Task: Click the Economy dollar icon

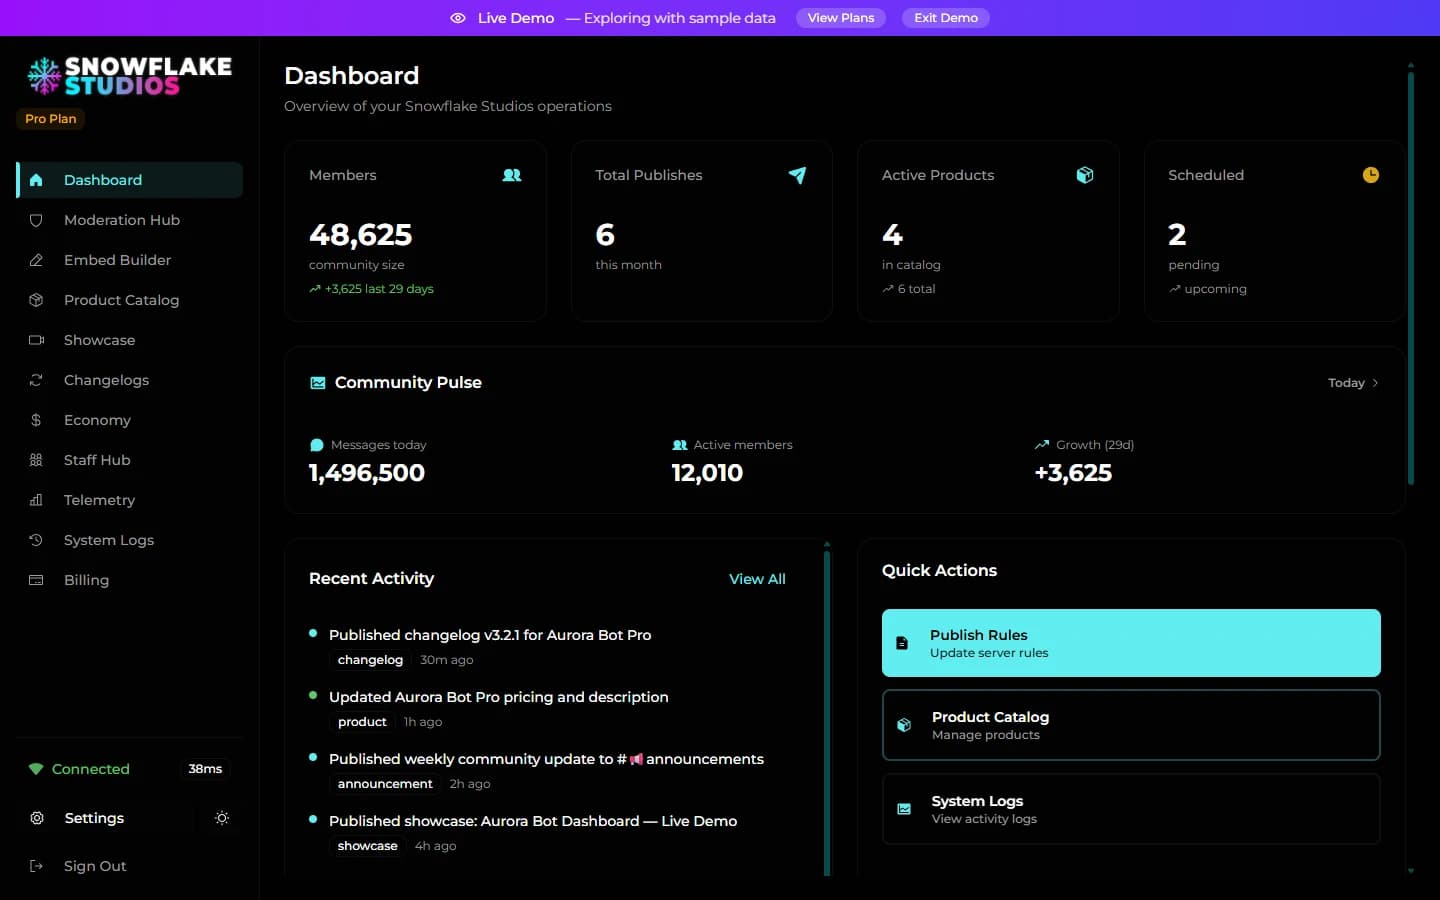Action: pyautogui.click(x=36, y=420)
